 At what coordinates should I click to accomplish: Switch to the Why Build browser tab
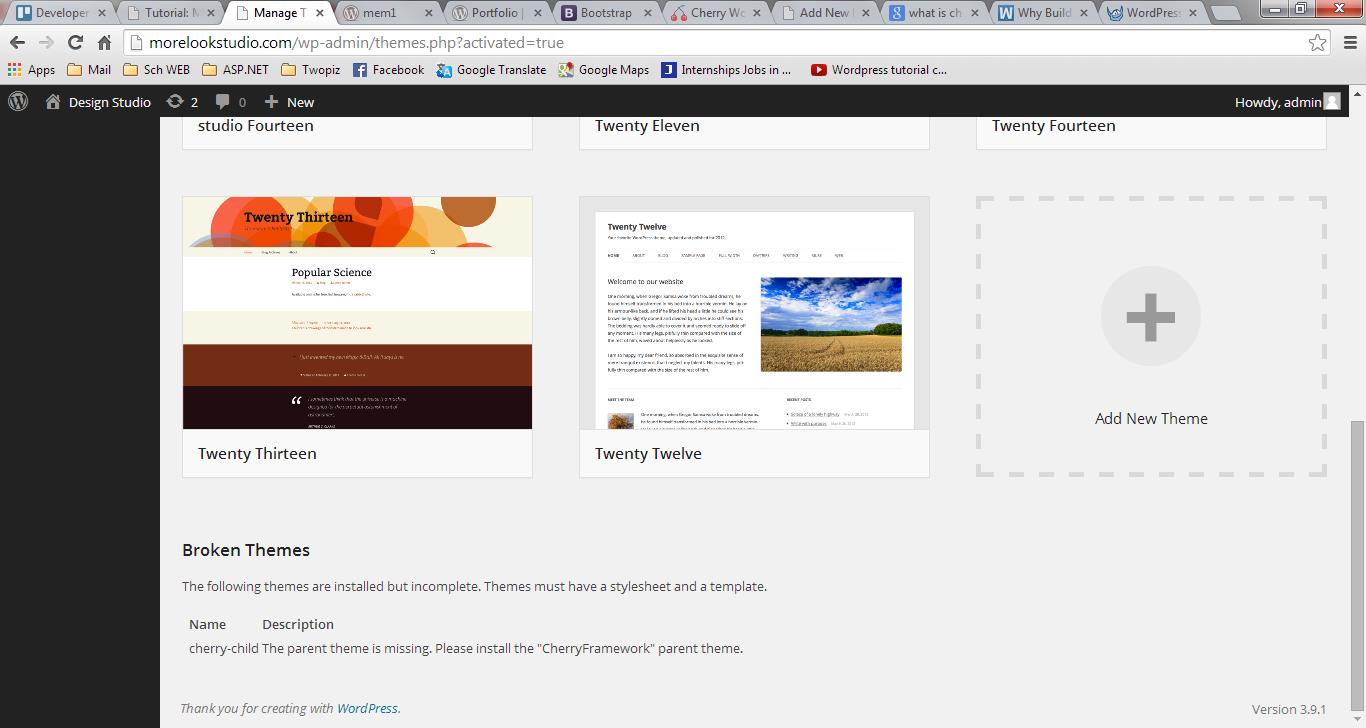(1045, 13)
